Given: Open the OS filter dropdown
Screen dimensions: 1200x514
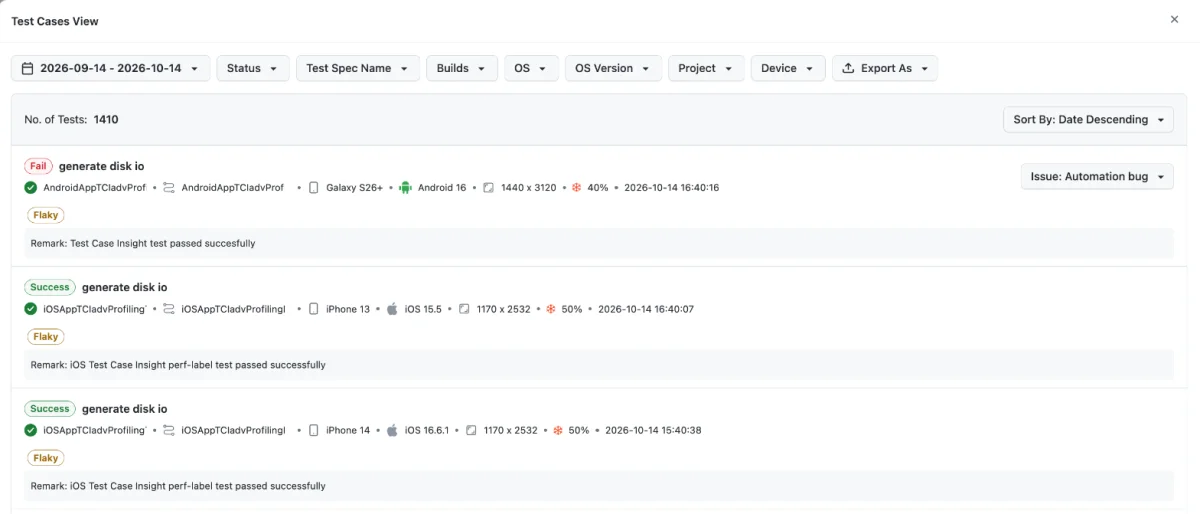Looking at the screenshot, I should tap(531, 68).
